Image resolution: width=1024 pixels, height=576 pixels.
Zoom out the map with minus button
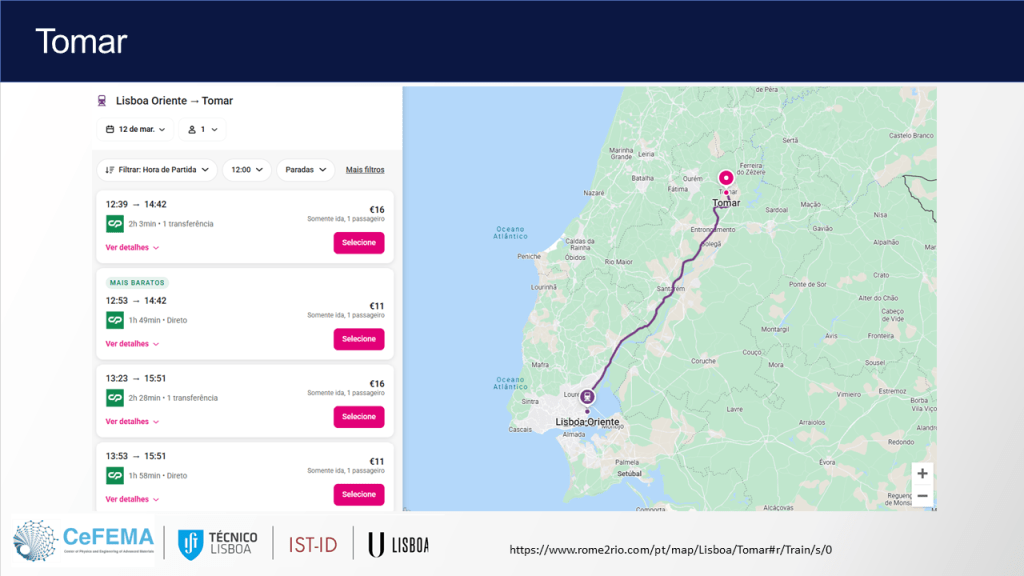pyautogui.click(x=922, y=496)
